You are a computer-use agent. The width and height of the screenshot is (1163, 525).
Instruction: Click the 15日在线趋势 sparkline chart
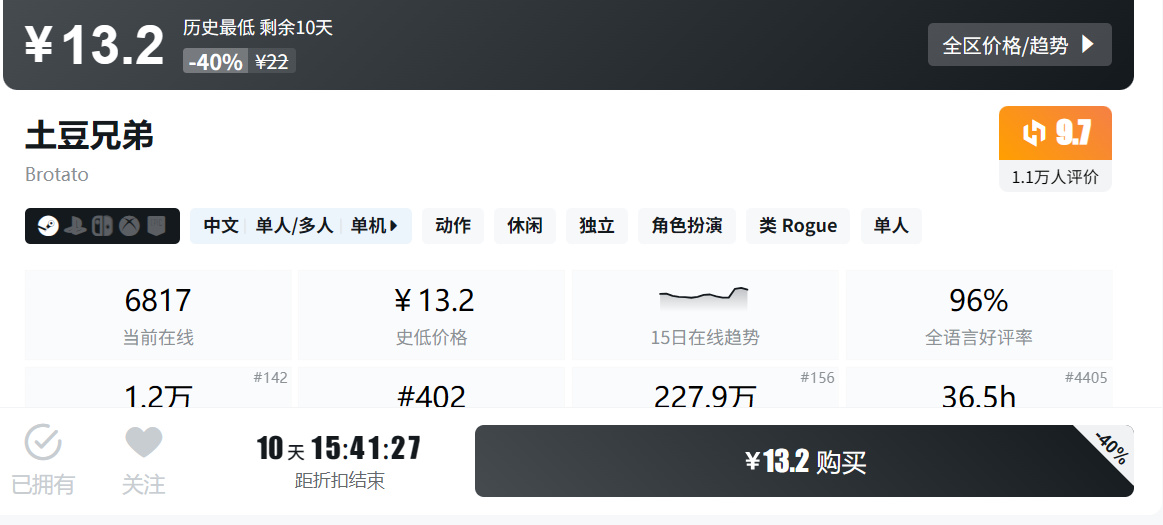point(704,298)
